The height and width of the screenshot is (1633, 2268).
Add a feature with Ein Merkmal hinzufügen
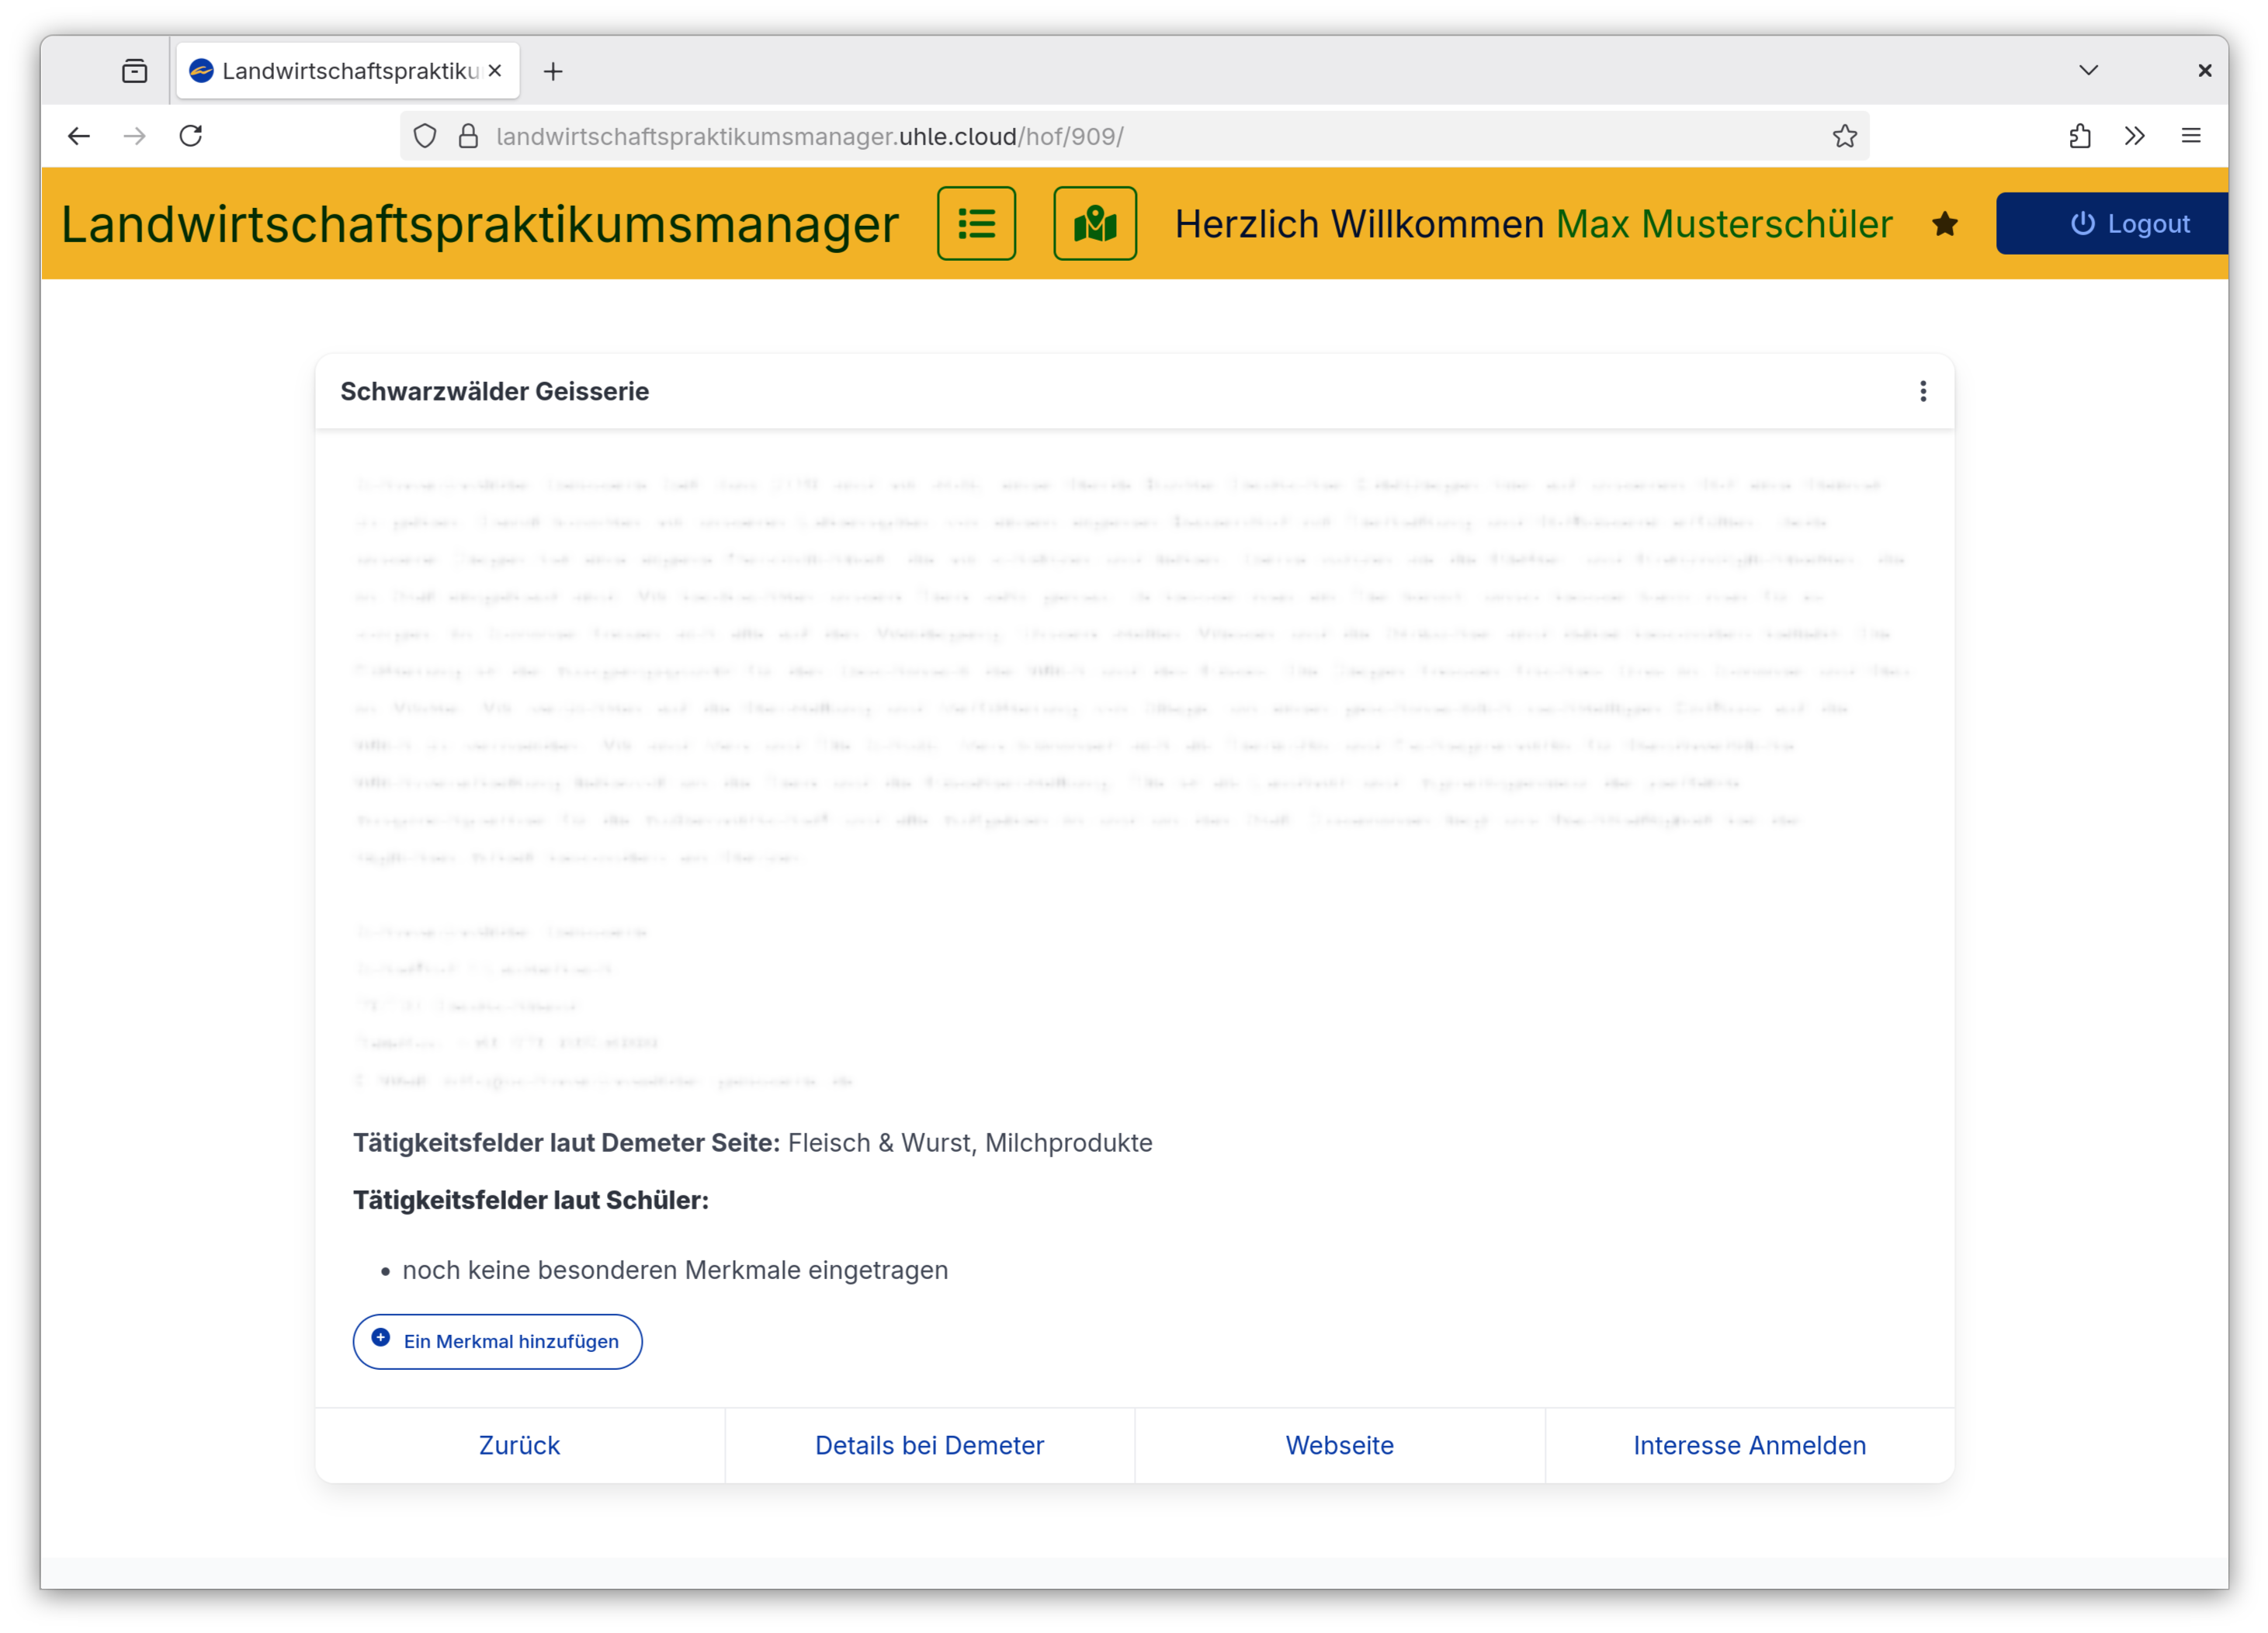click(x=497, y=1341)
